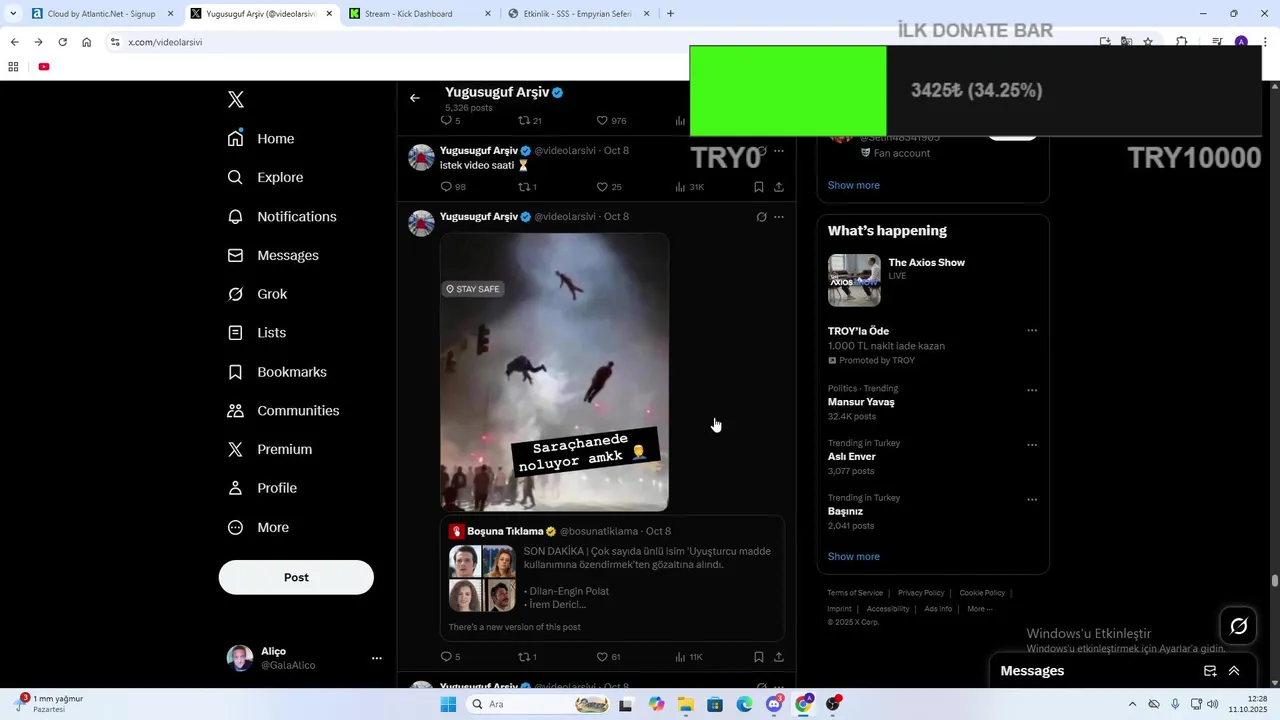Image resolution: width=1280 pixels, height=720 pixels.
Task: Open Grok actions on the Saraçhane video post
Action: 761,217
